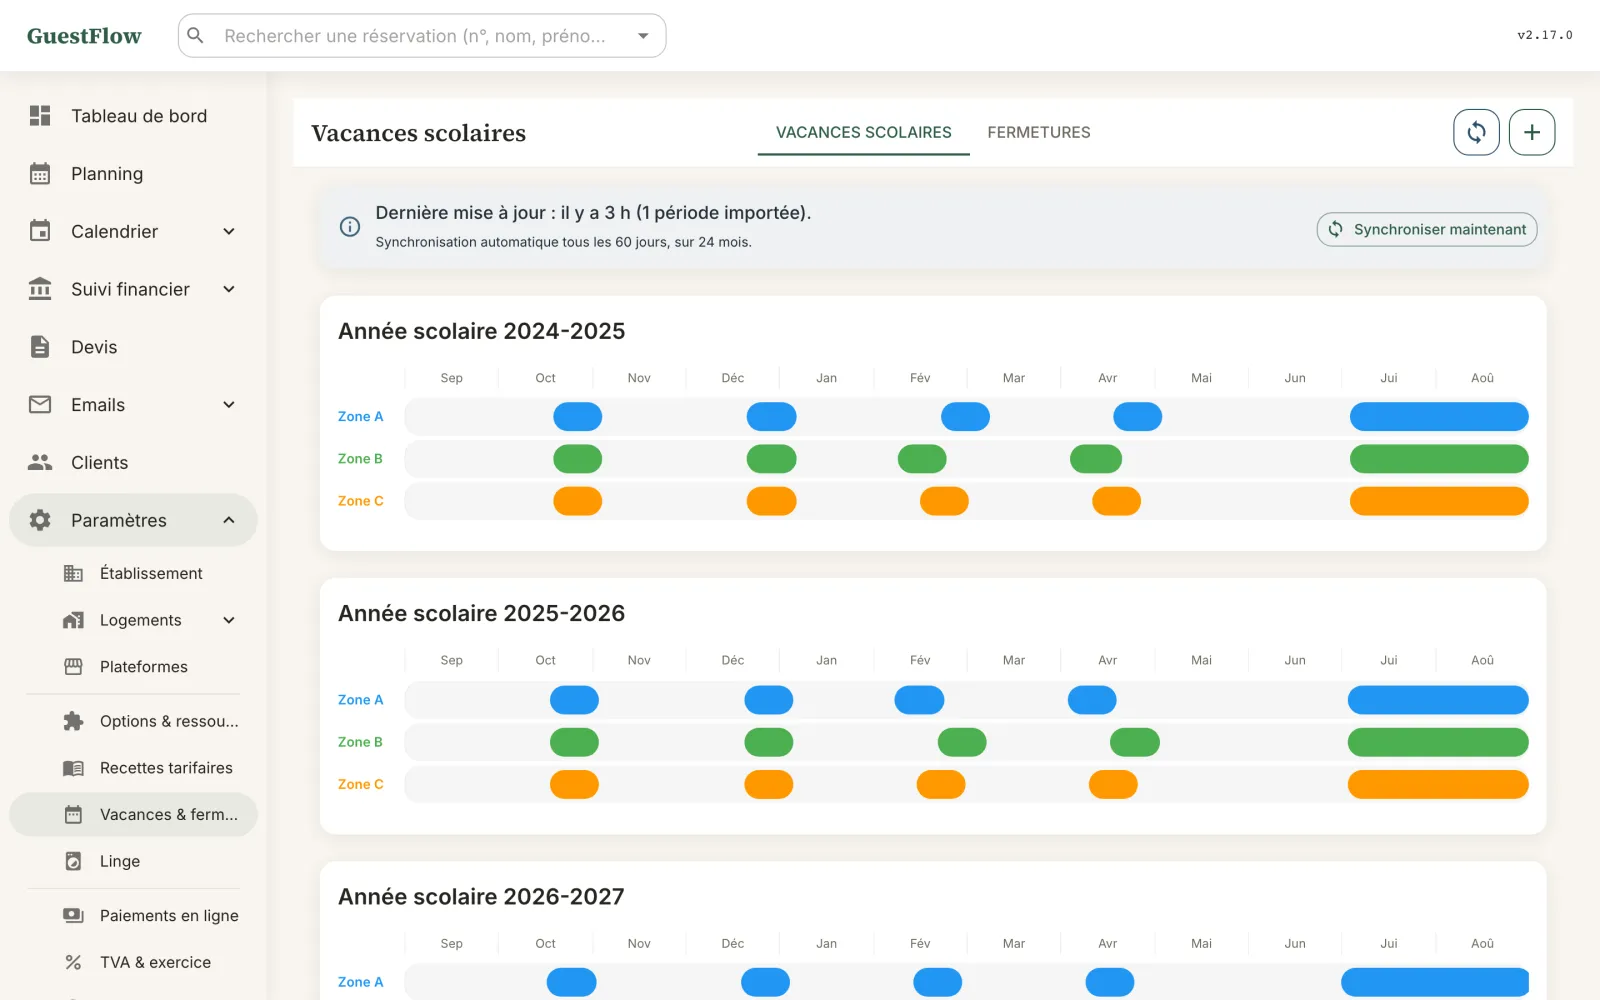This screenshot has width=1600, height=1000.
Task: Click the Options & ressources puzzle icon
Action: pos(73,721)
